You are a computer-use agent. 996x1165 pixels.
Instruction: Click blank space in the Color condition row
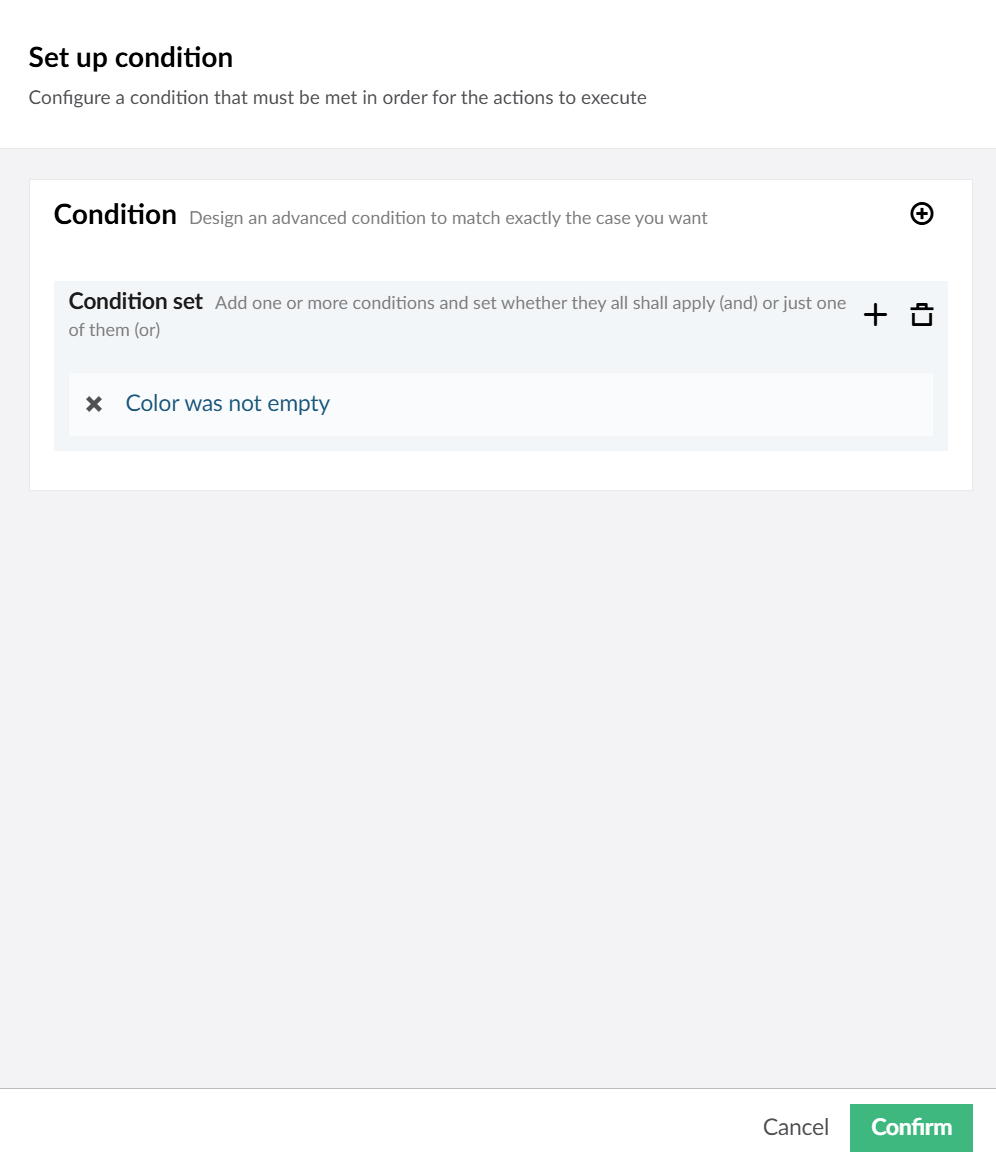tap(631, 403)
